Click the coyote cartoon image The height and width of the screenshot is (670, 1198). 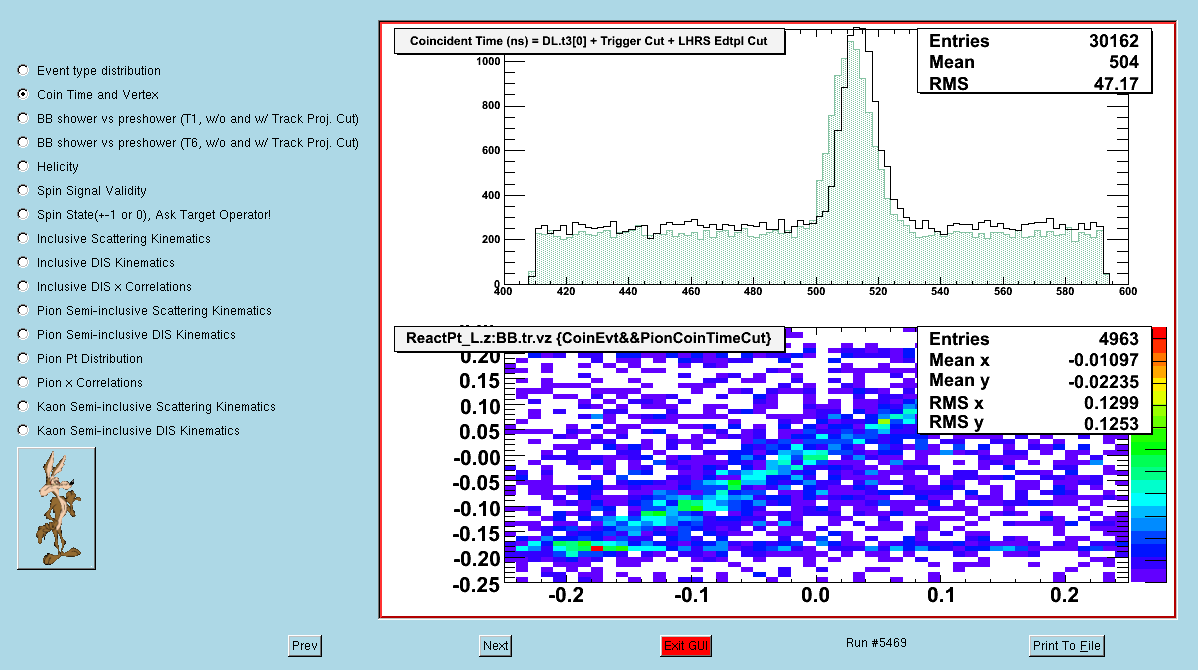57,508
